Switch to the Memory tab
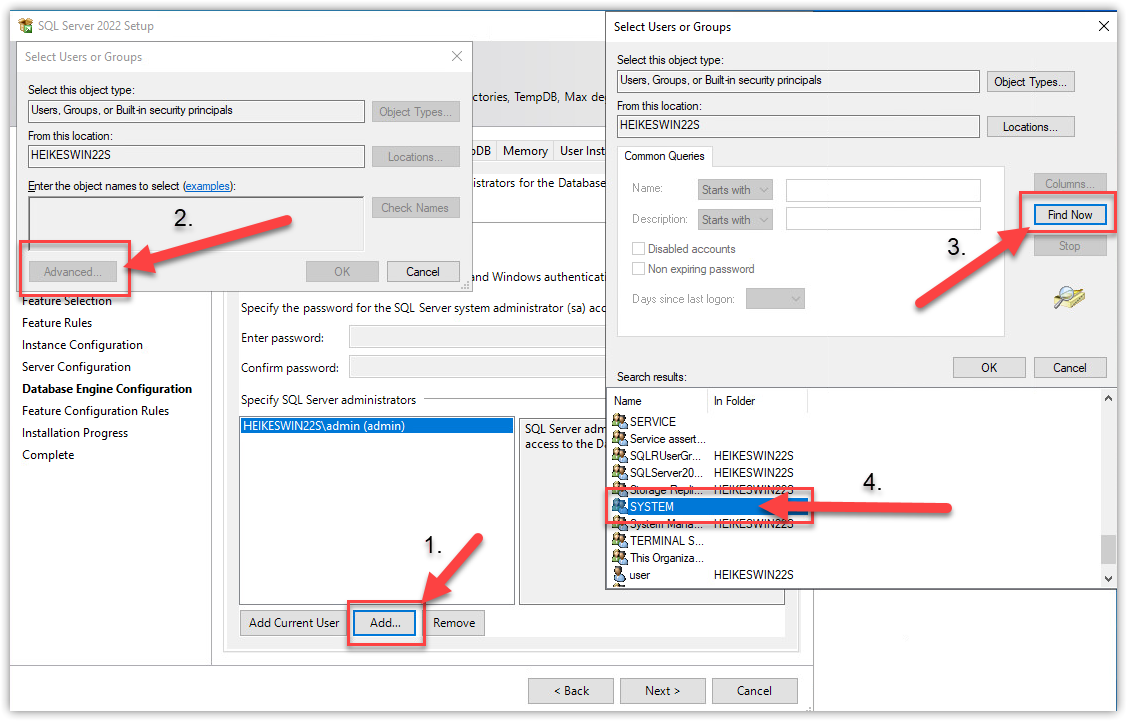 click(525, 151)
